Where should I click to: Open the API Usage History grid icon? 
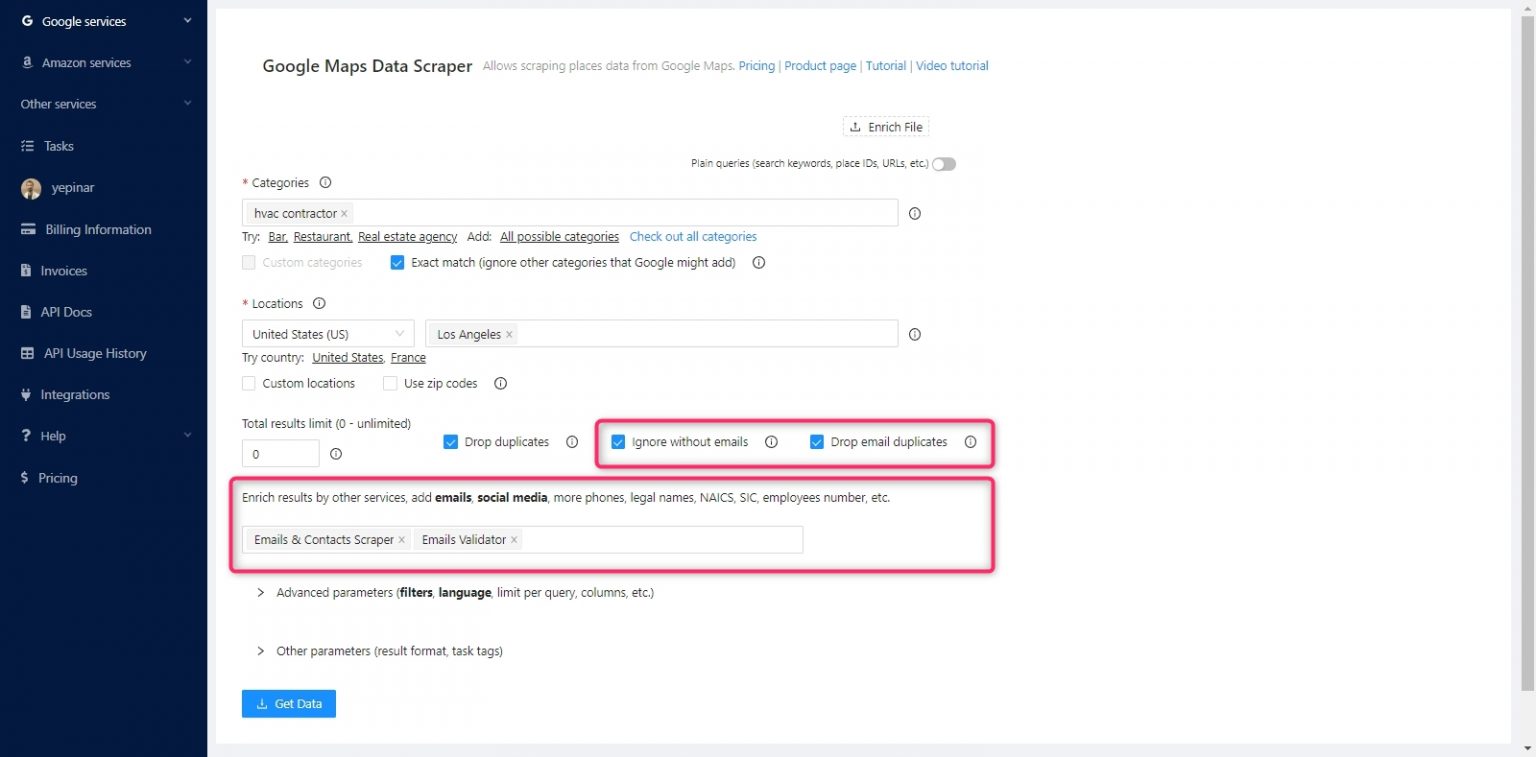point(28,353)
